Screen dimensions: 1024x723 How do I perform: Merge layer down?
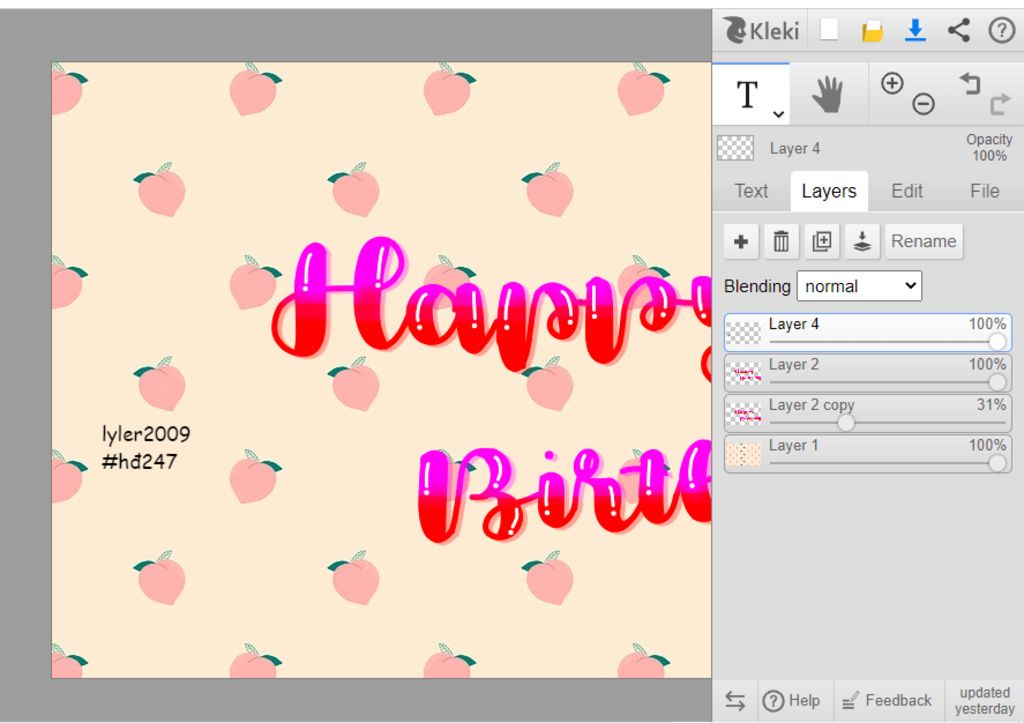click(x=862, y=242)
